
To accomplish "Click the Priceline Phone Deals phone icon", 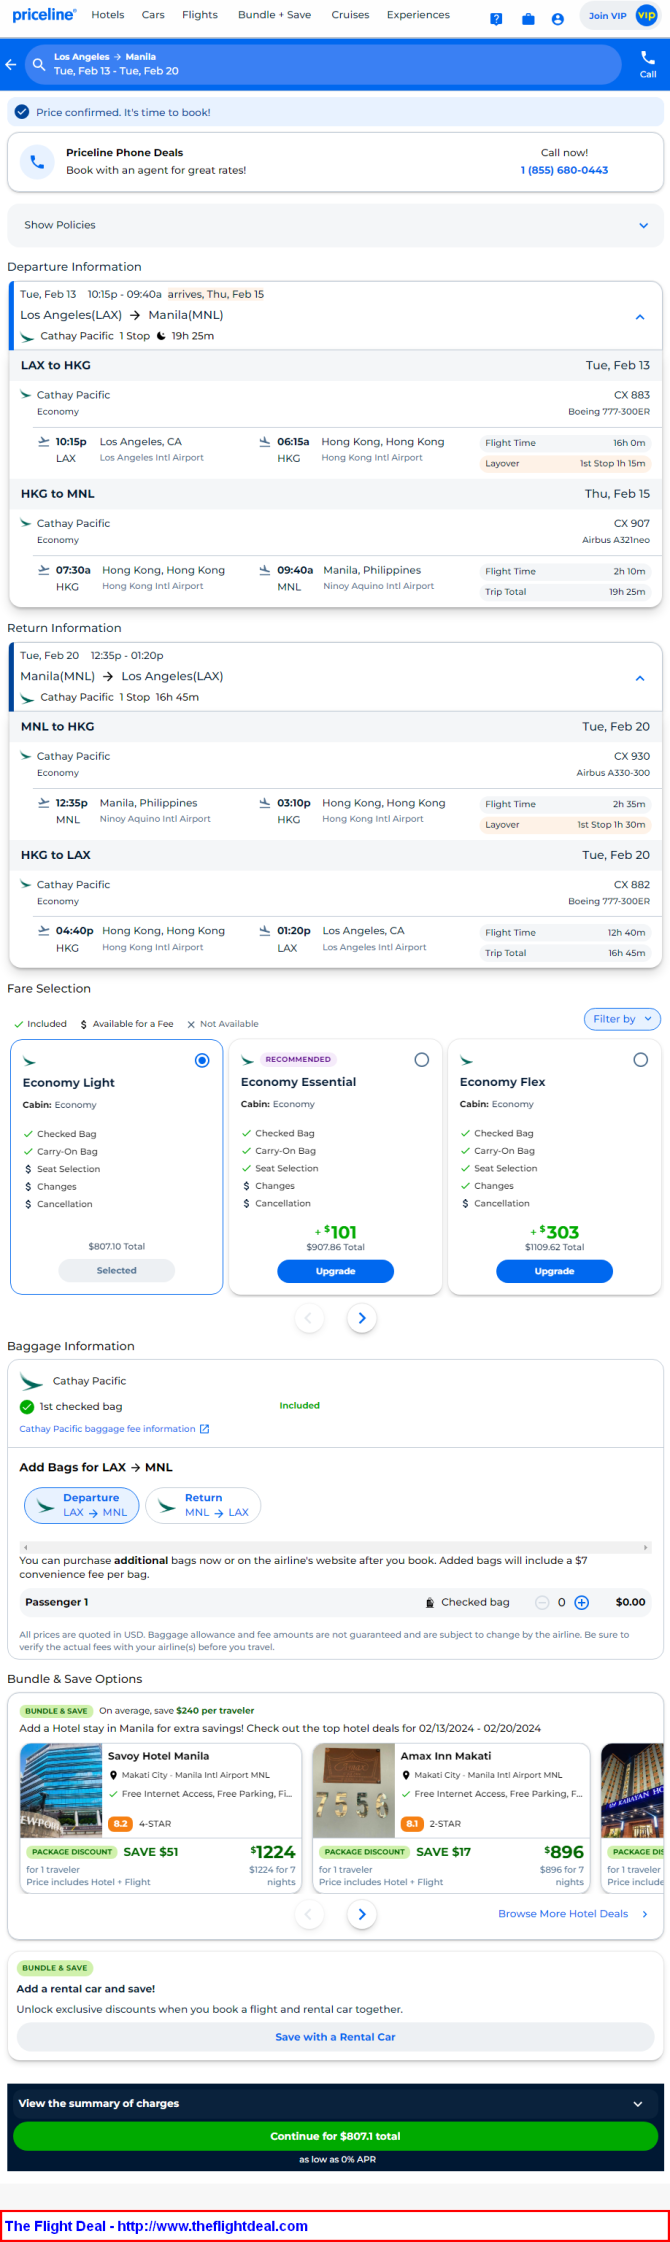I will click(37, 161).
